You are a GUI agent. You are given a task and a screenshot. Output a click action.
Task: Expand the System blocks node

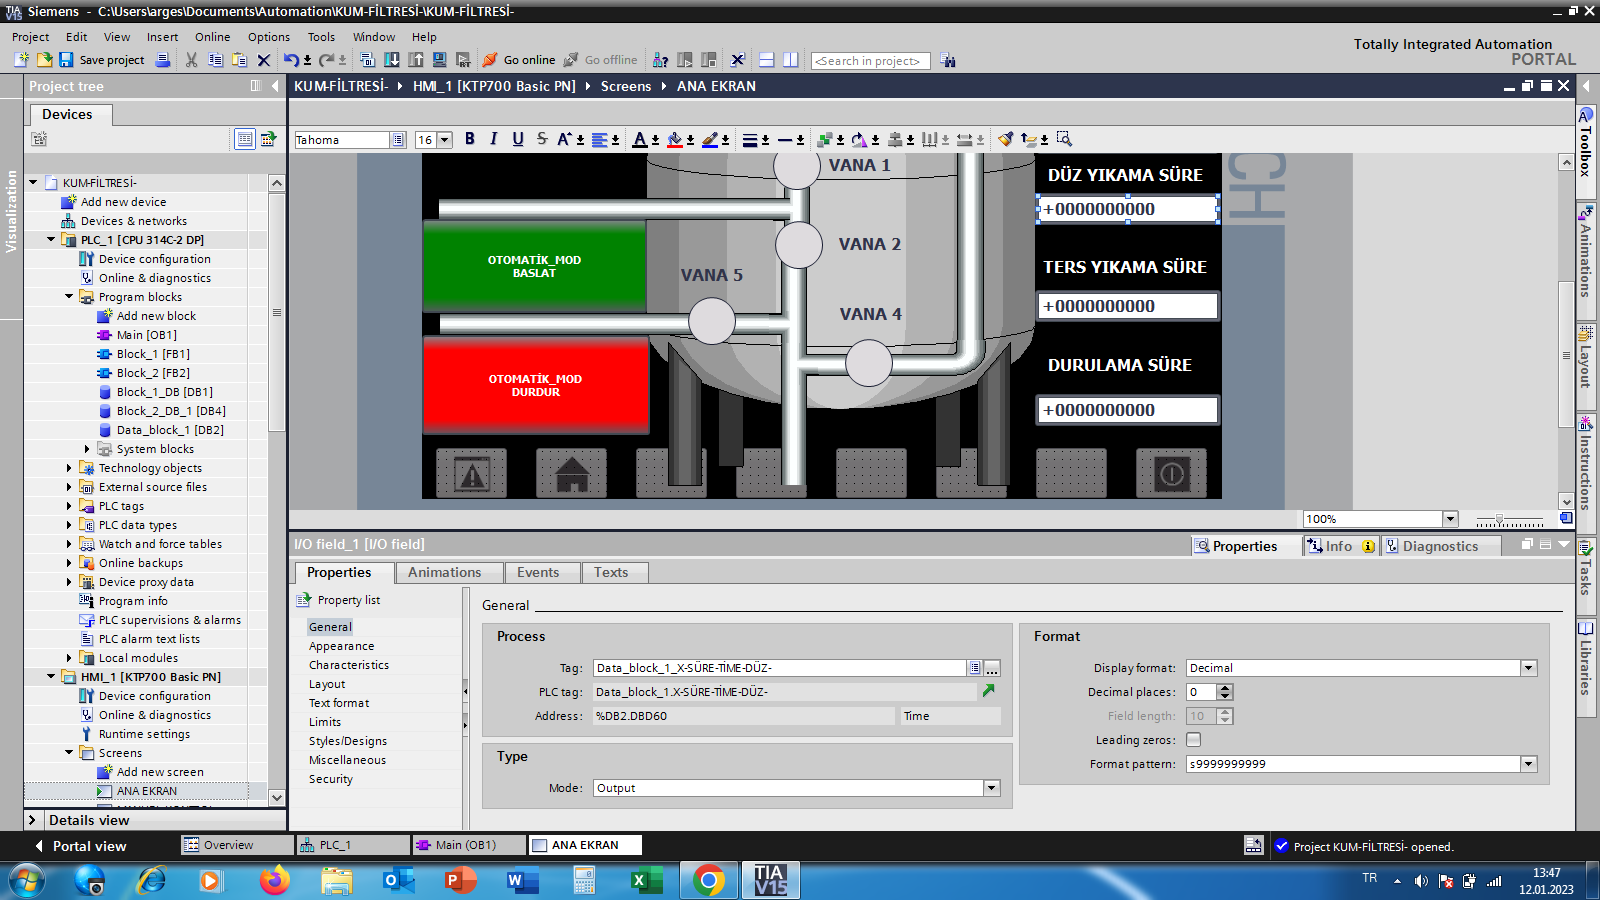(87, 449)
